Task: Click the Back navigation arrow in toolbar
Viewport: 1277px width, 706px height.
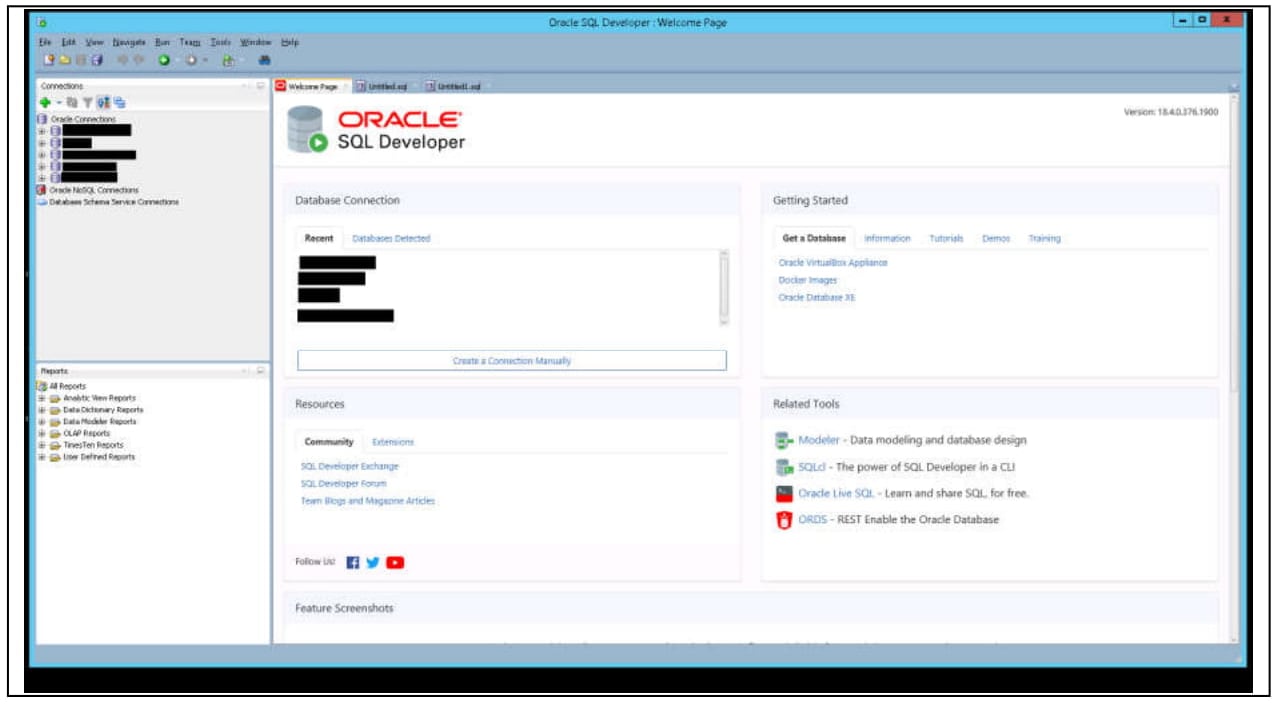Action: tap(123, 60)
